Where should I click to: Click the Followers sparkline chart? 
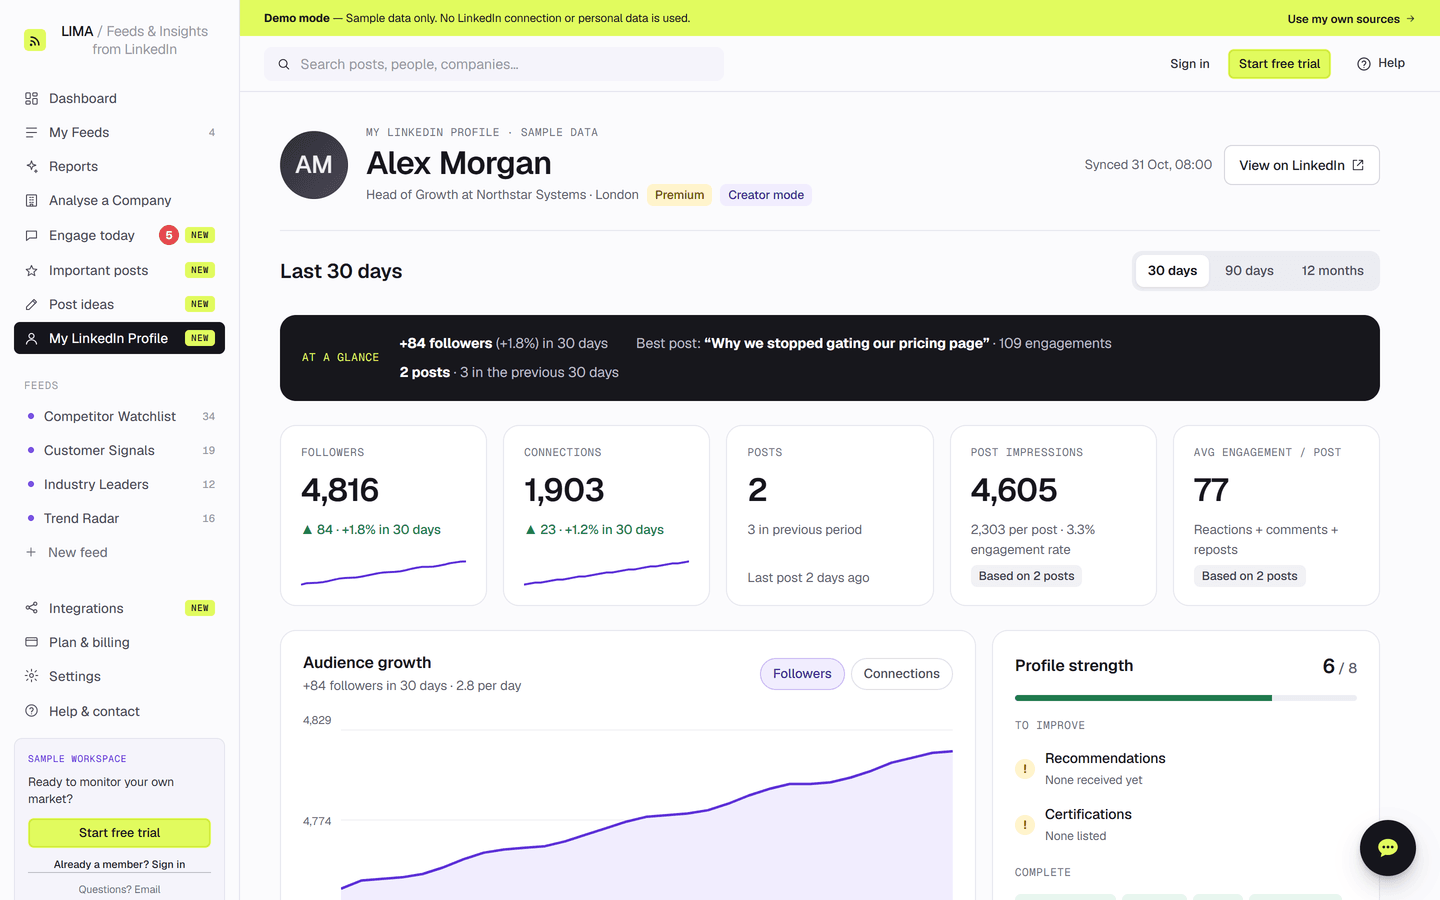point(383,573)
